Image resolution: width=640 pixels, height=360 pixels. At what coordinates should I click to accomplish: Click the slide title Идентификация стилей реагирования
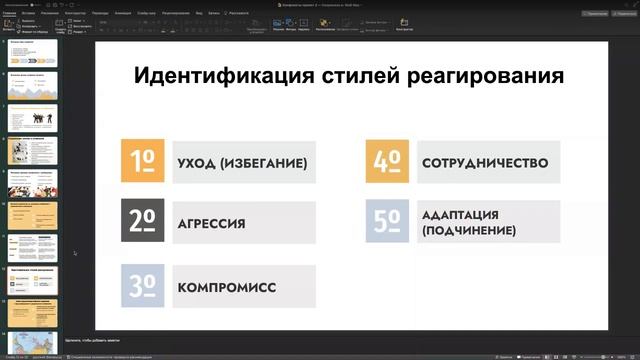pos(349,76)
